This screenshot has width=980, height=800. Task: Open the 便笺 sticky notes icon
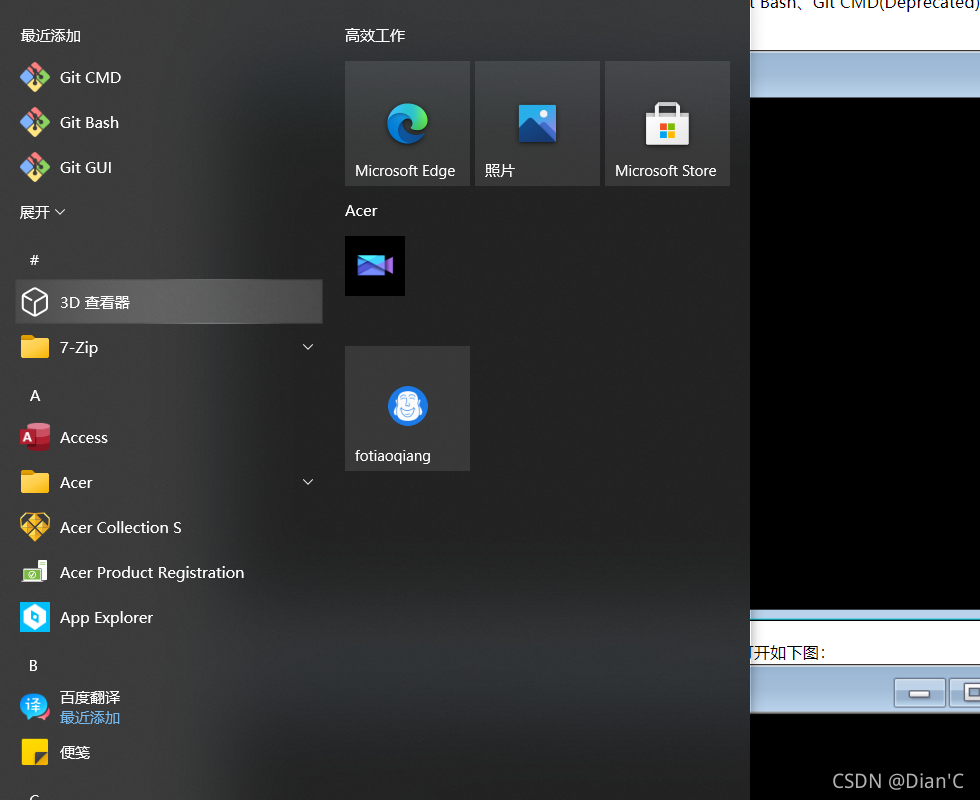click(x=35, y=752)
